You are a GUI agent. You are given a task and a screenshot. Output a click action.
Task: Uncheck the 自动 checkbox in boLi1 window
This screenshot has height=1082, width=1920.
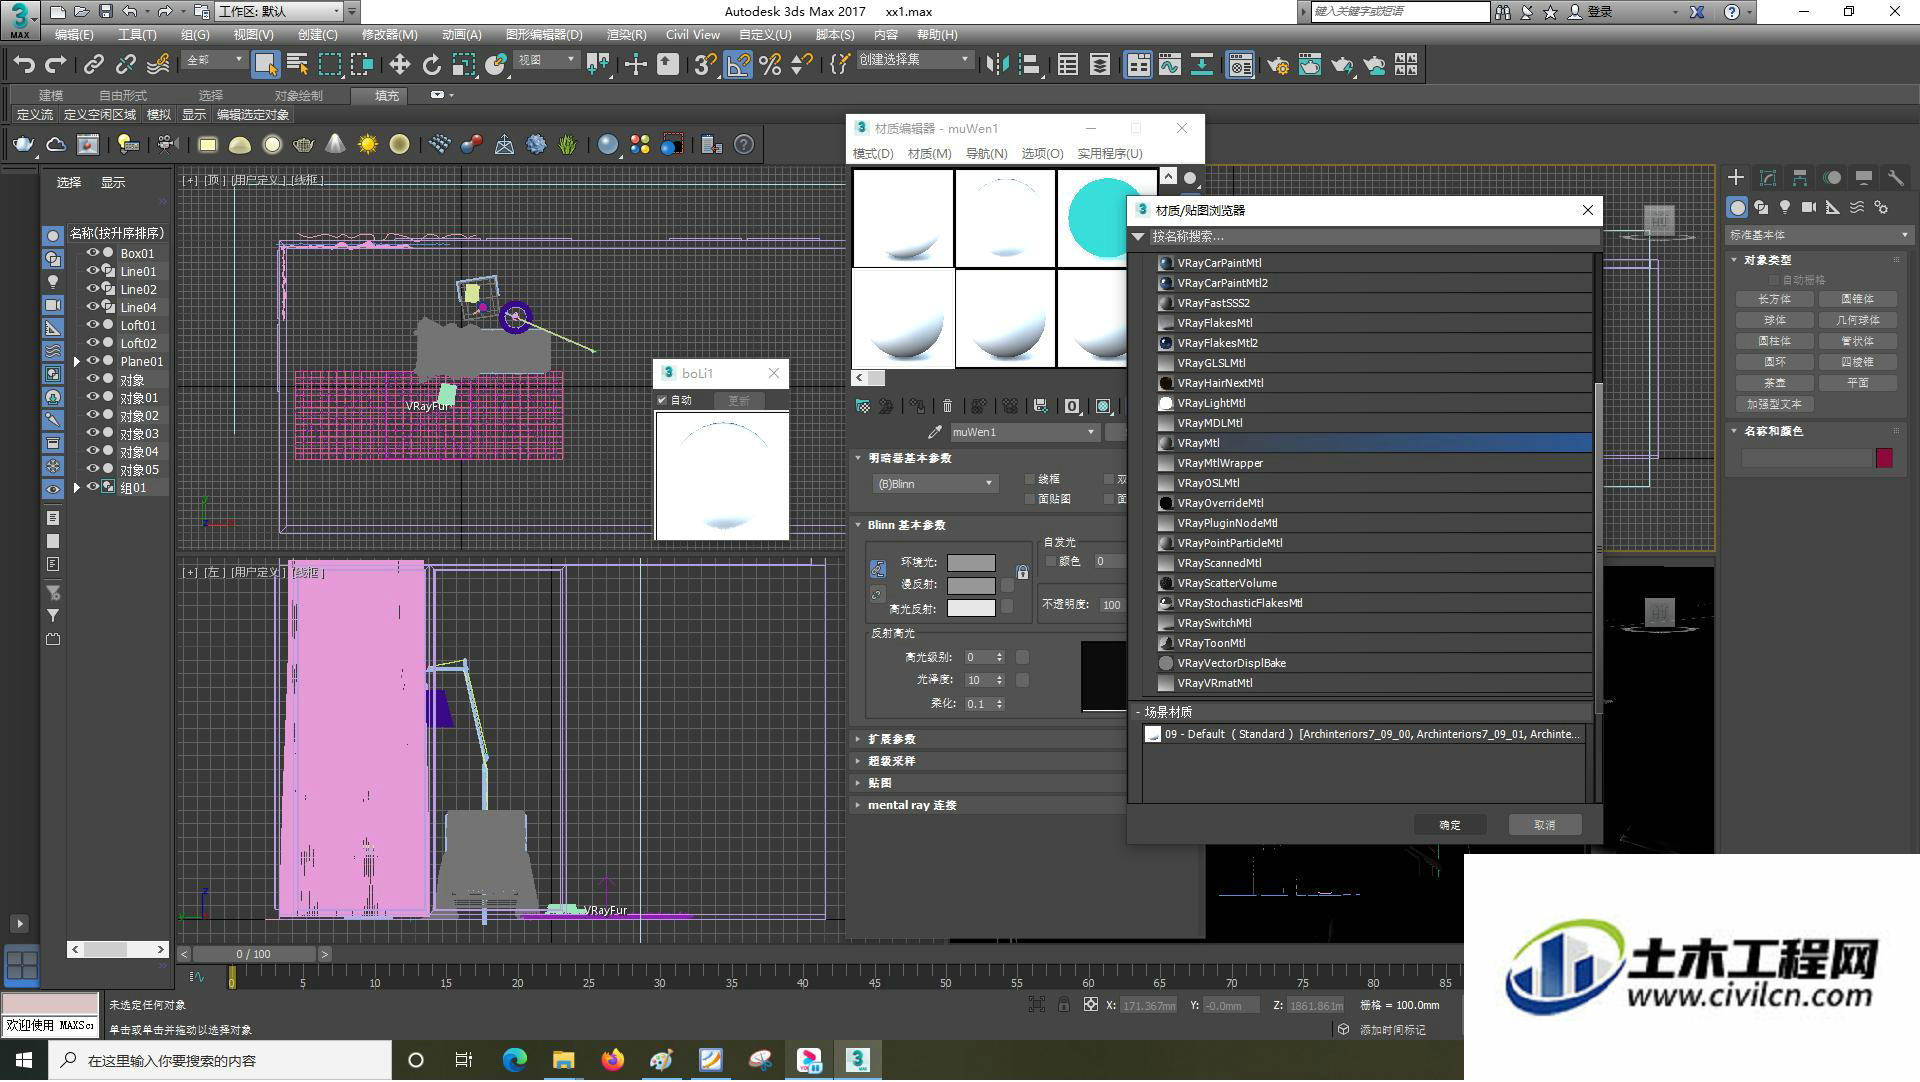[x=662, y=400]
